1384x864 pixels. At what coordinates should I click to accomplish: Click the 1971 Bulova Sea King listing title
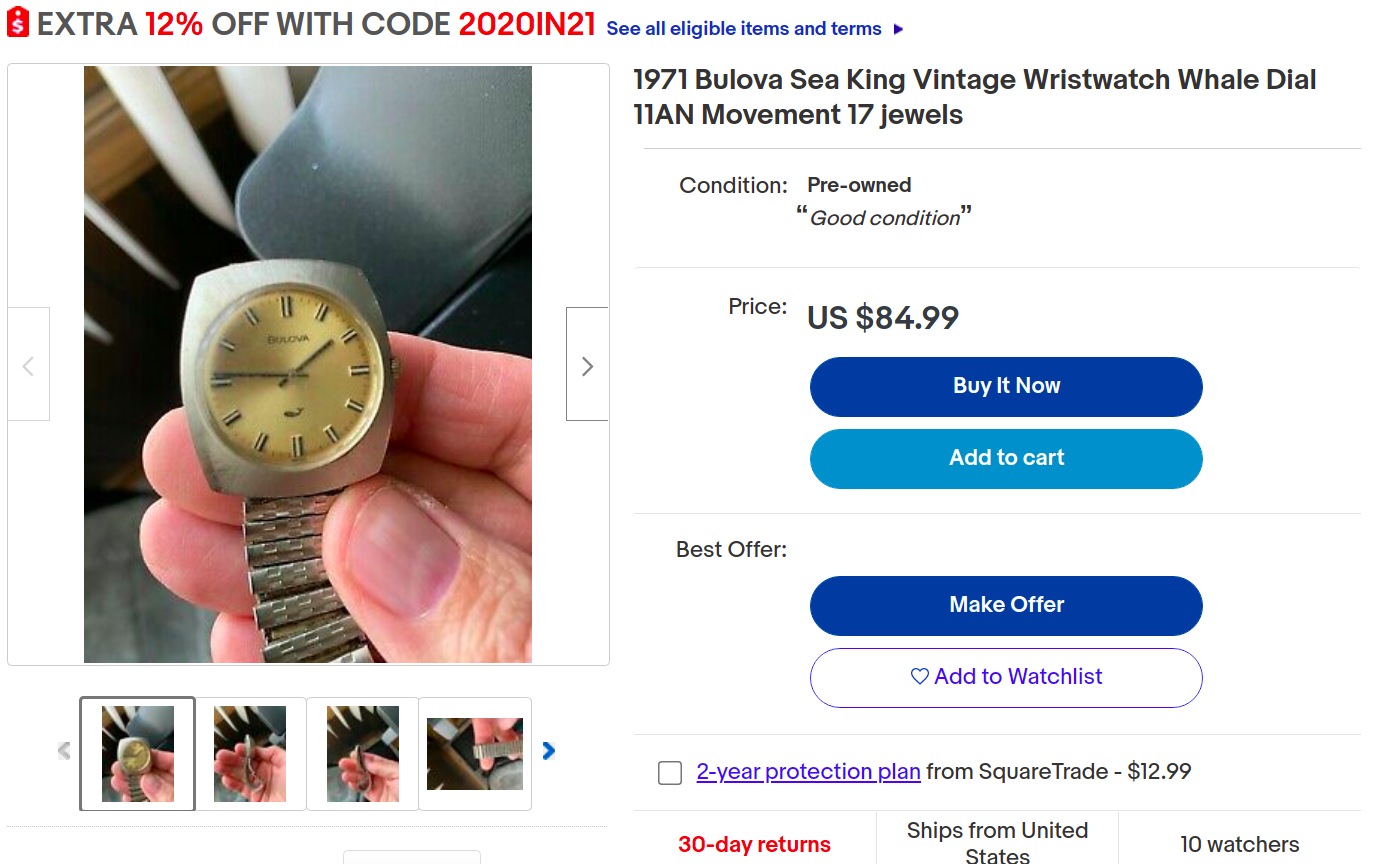974,97
